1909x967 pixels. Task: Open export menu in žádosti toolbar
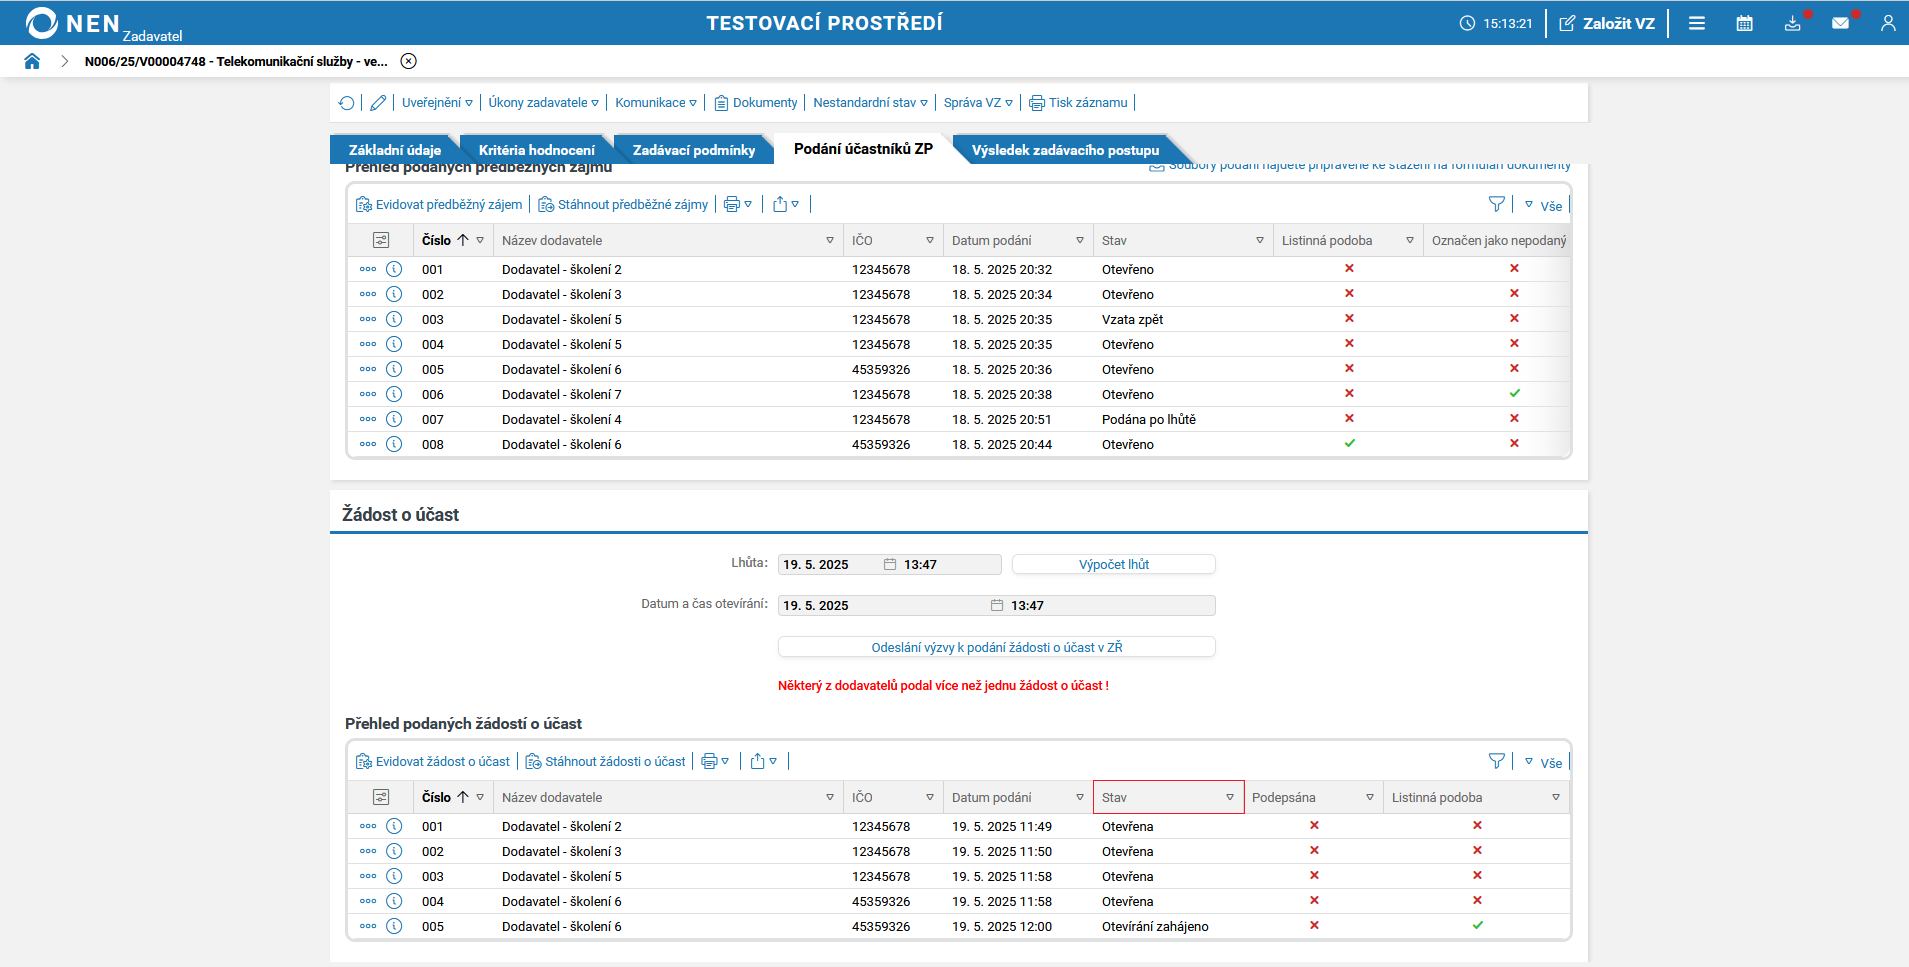(764, 762)
